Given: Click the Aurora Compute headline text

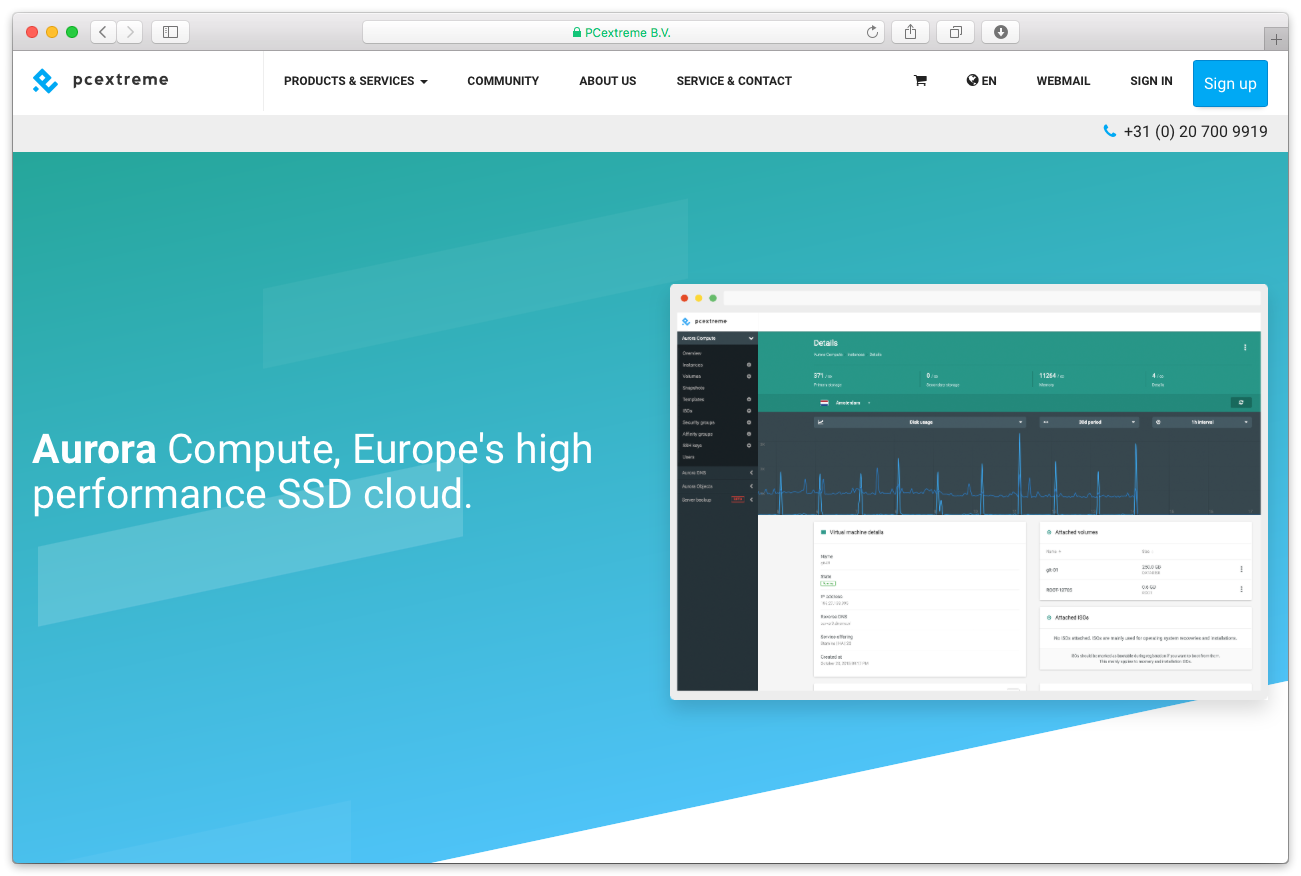Looking at the screenshot, I should click(313, 471).
